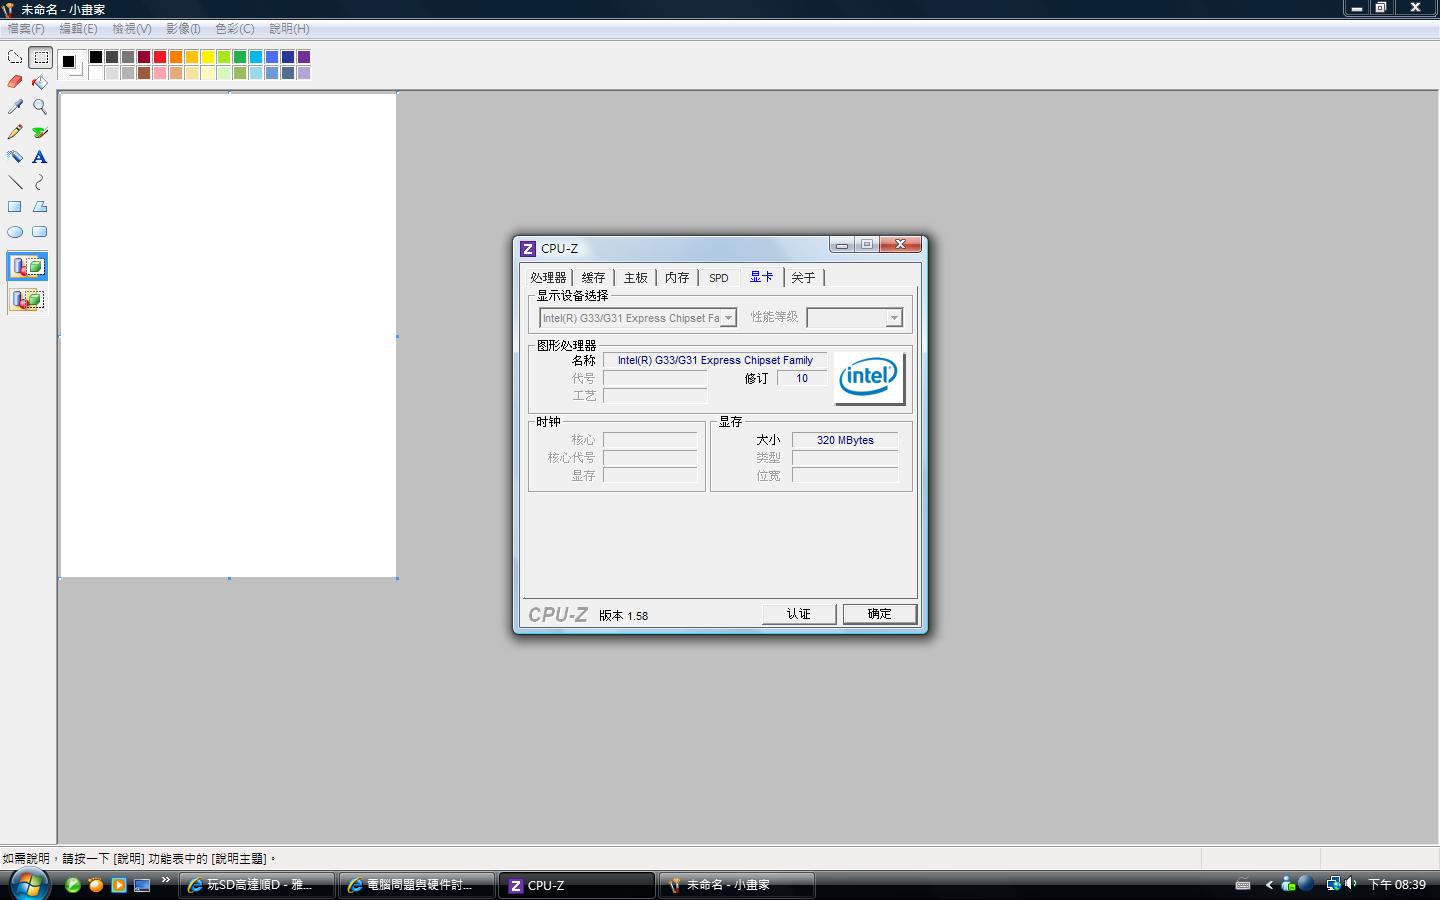This screenshot has width=1440, height=900.
Task: Switch to the 处理器 tab in CPU-Z
Action: coord(548,278)
